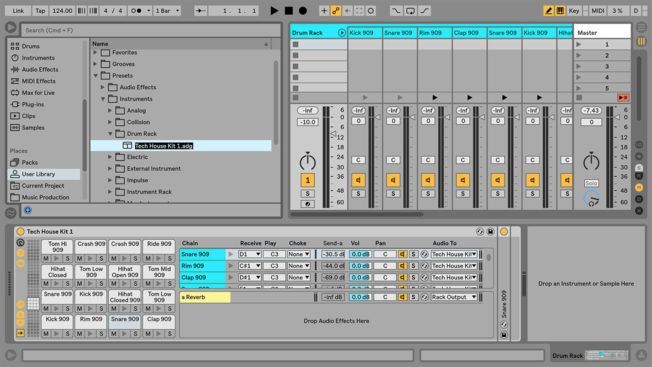652x367 pixels.
Task: Select the a Reverb return chain
Action: (205, 297)
